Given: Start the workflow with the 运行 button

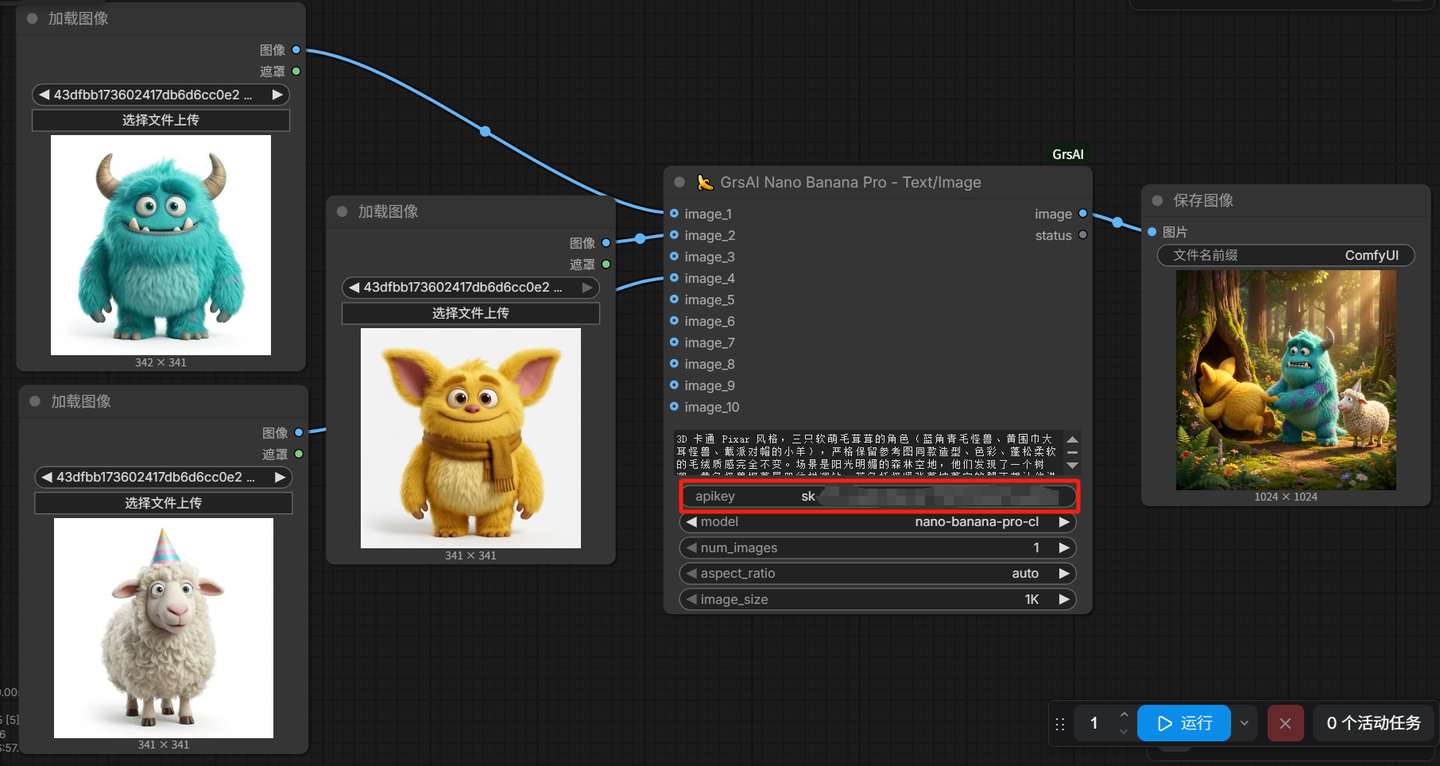Looking at the screenshot, I should [1184, 723].
